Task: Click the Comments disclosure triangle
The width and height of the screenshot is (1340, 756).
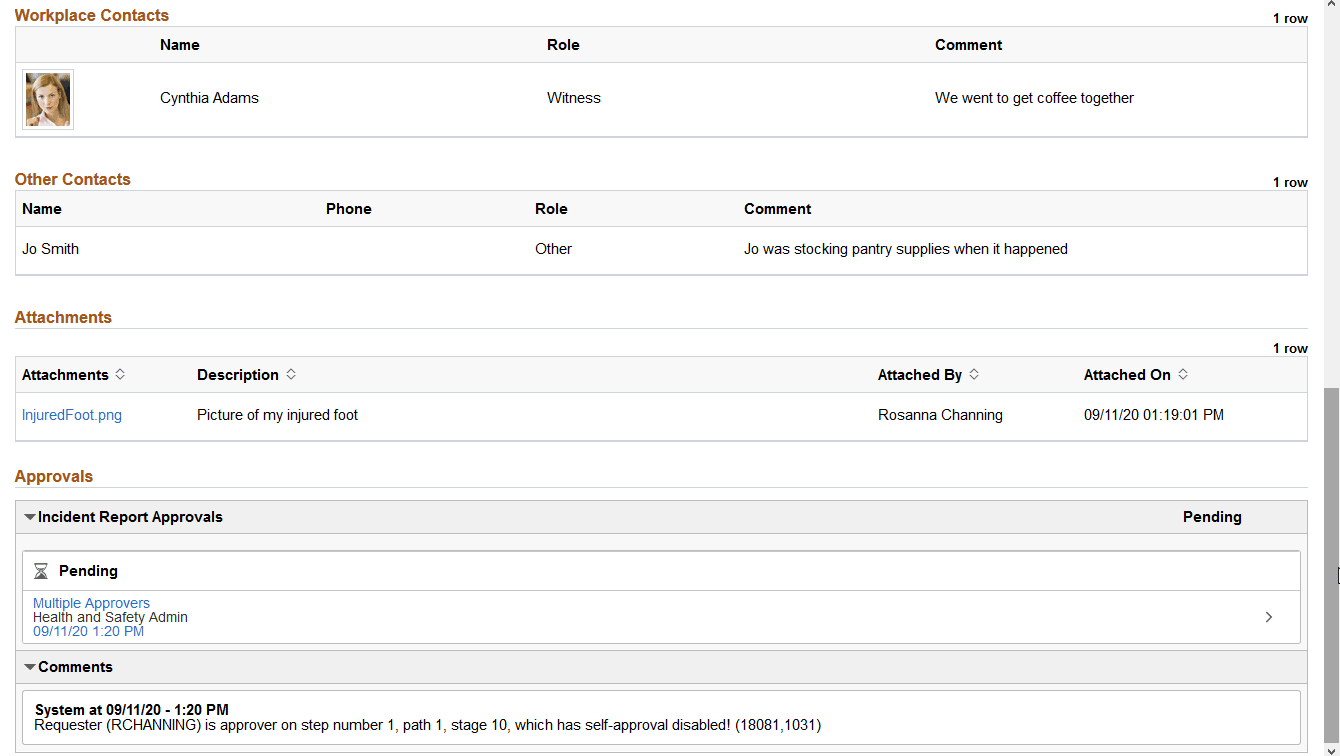Action: point(31,667)
